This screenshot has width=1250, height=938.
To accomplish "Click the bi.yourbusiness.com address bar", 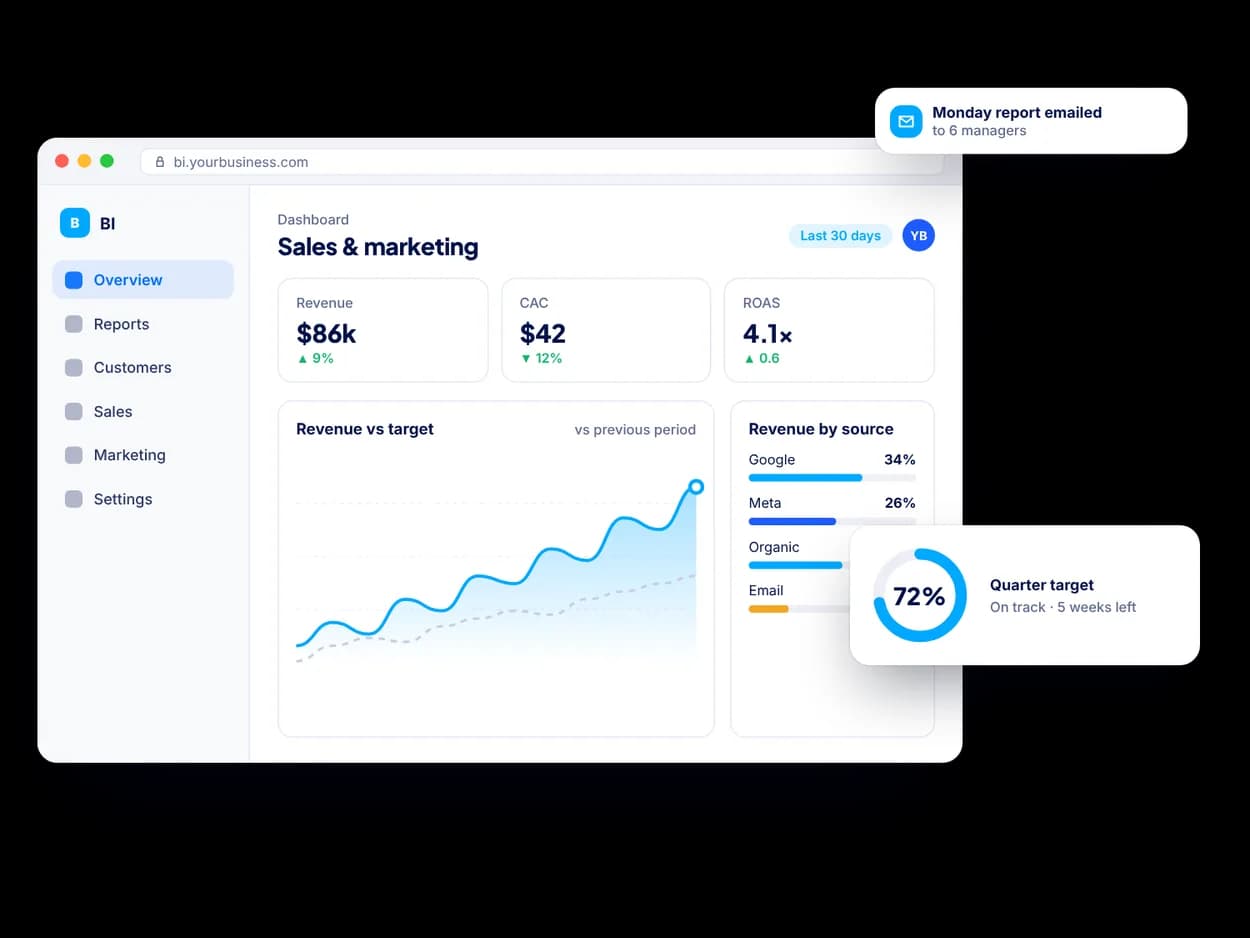I will pyautogui.click(x=541, y=162).
